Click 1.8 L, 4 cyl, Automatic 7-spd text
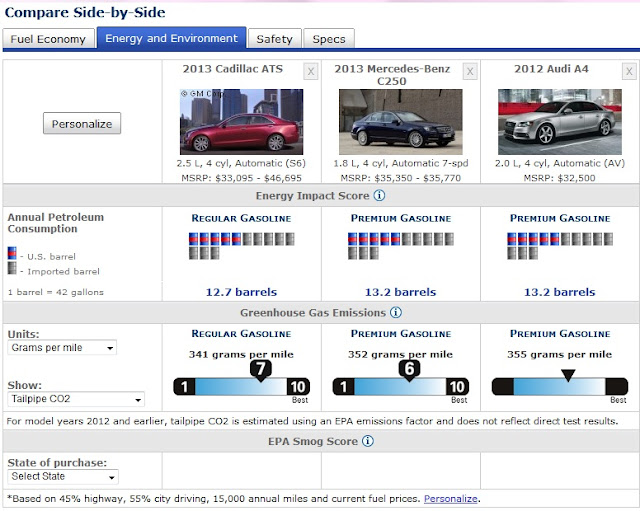 tap(401, 163)
